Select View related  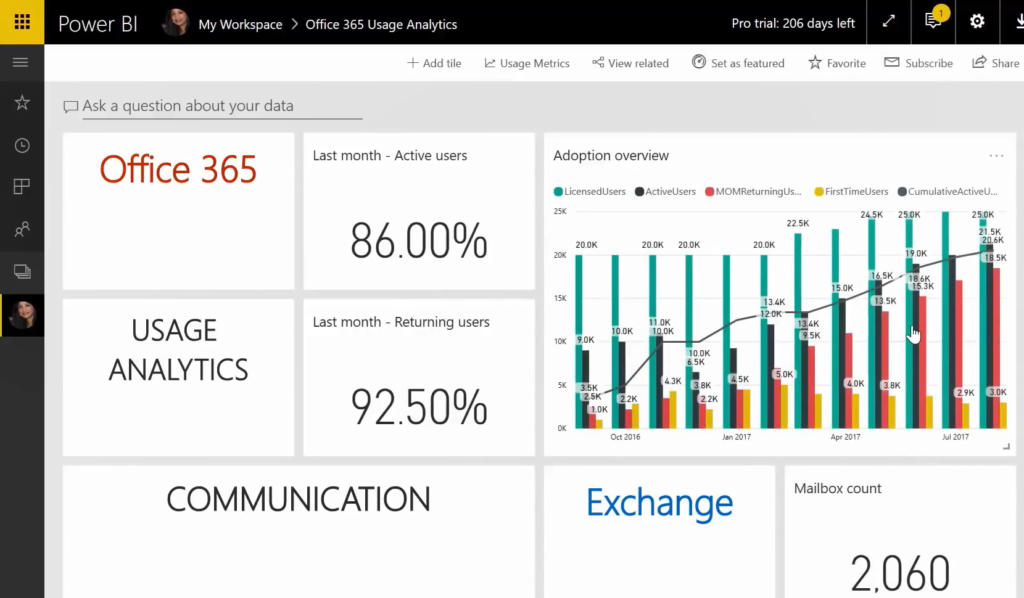tap(630, 63)
